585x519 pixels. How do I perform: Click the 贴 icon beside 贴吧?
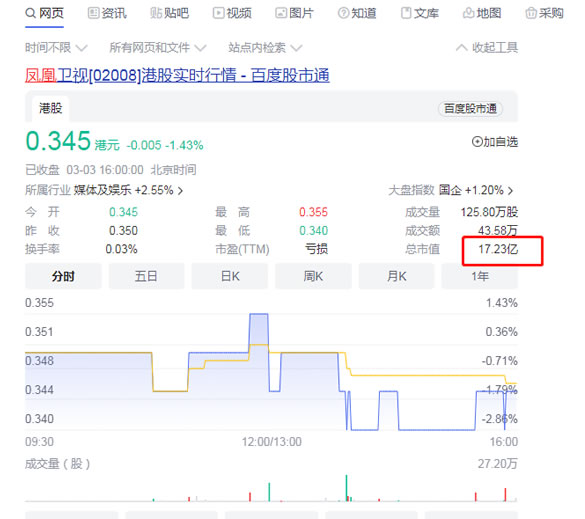[156, 14]
